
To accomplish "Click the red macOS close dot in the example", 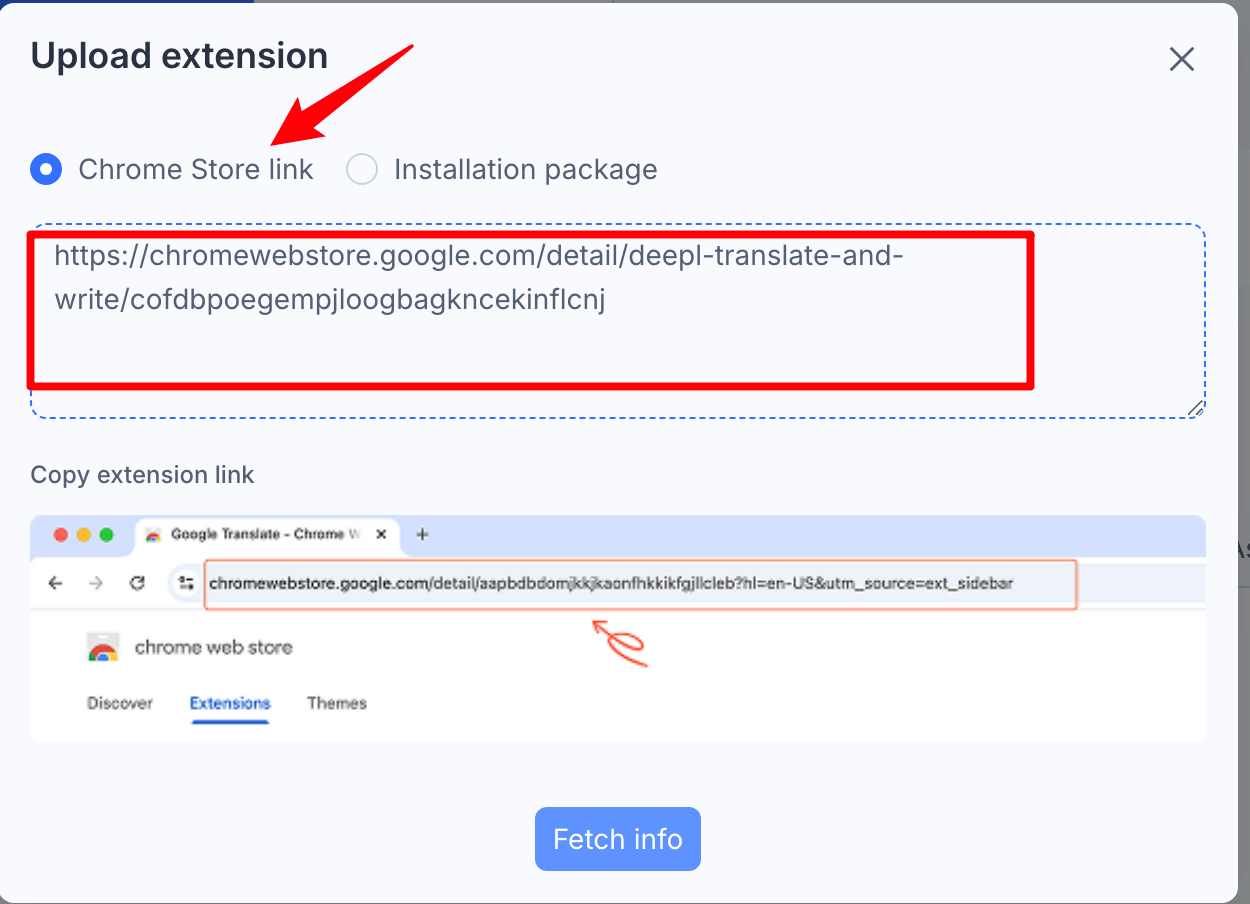I will (x=61, y=535).
